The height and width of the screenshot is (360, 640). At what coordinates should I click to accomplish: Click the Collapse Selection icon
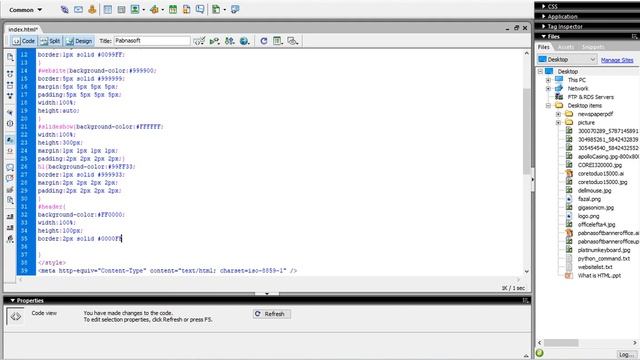(x=10, y=85)
